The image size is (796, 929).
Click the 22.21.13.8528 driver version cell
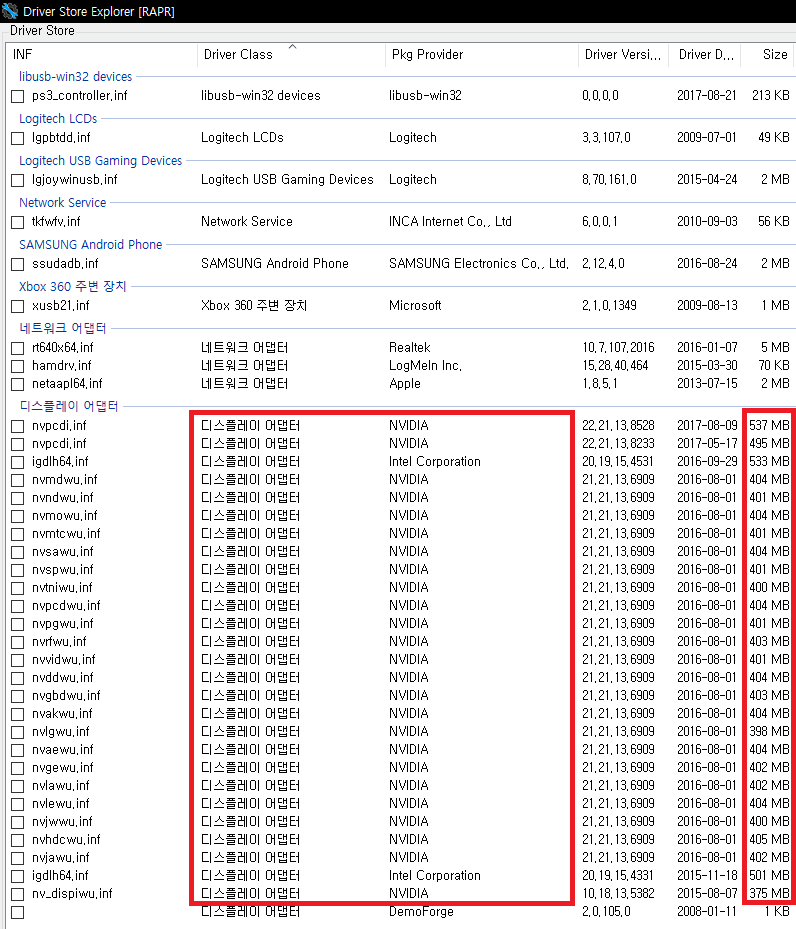(618, 426)
